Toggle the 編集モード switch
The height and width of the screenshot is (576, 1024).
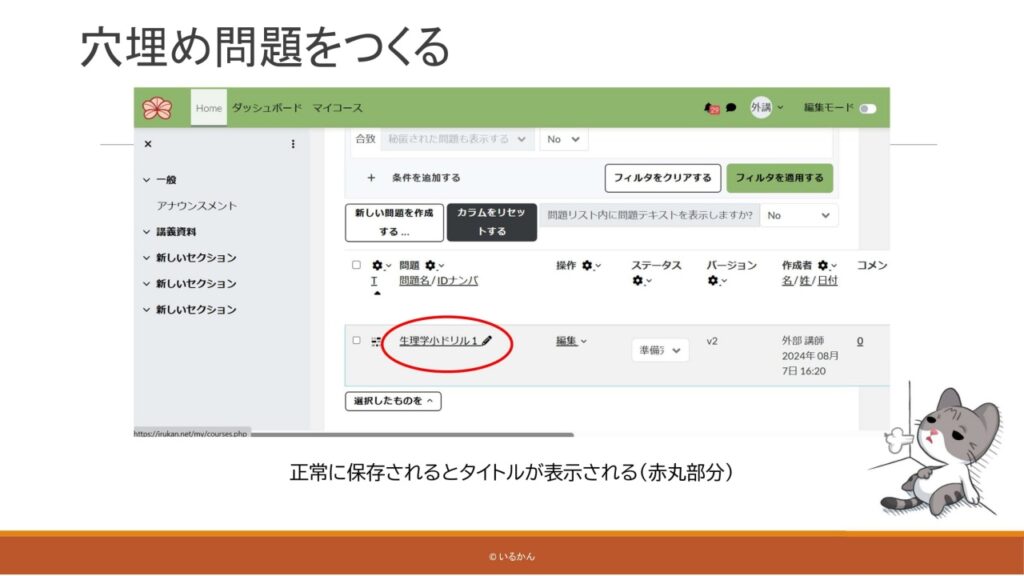point(866,108)
